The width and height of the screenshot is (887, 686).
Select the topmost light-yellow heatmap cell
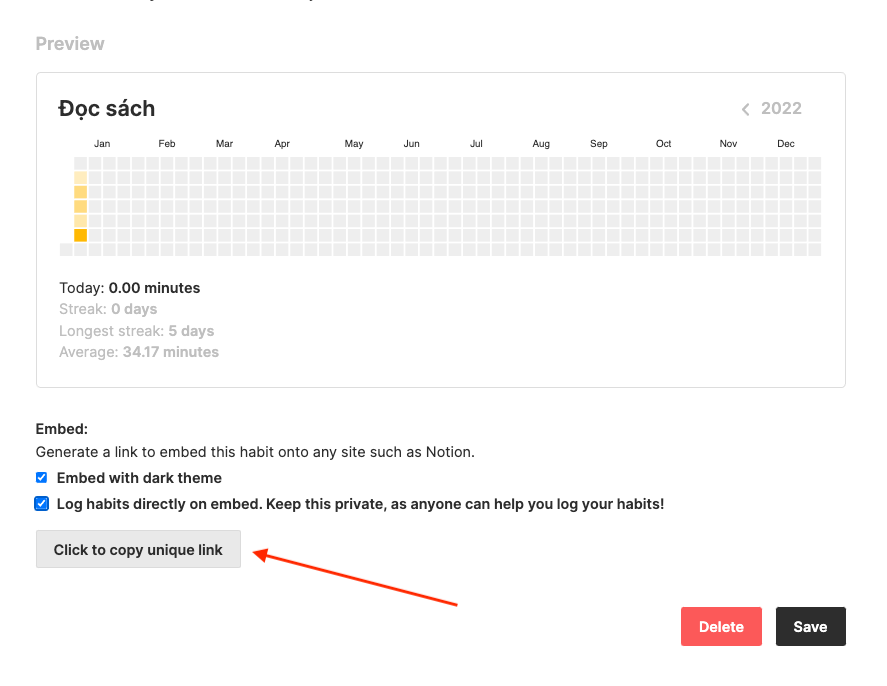click(x=80, y=178)
